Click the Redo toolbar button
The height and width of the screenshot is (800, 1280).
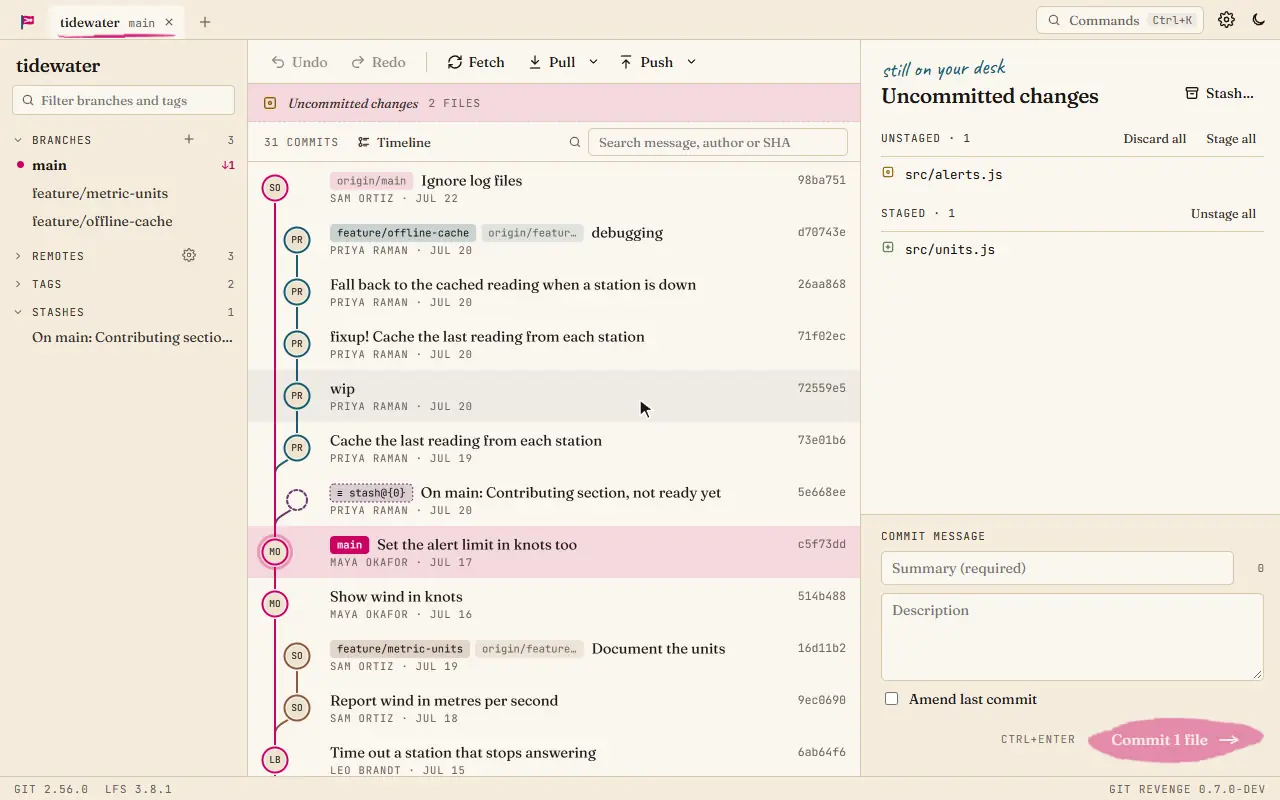pos(378,62)
